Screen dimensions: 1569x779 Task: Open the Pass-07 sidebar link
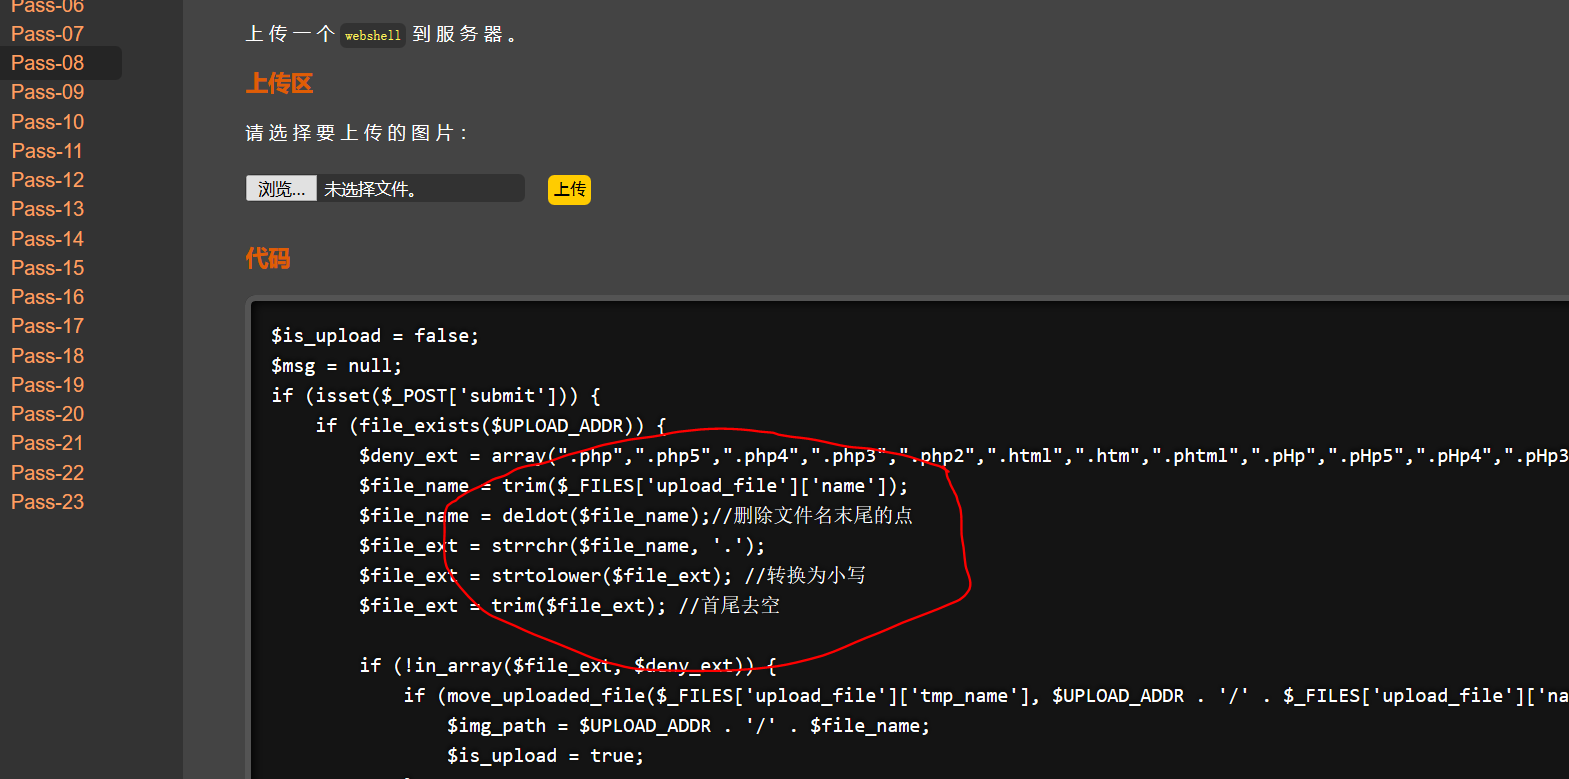click(x=47, y=34)
